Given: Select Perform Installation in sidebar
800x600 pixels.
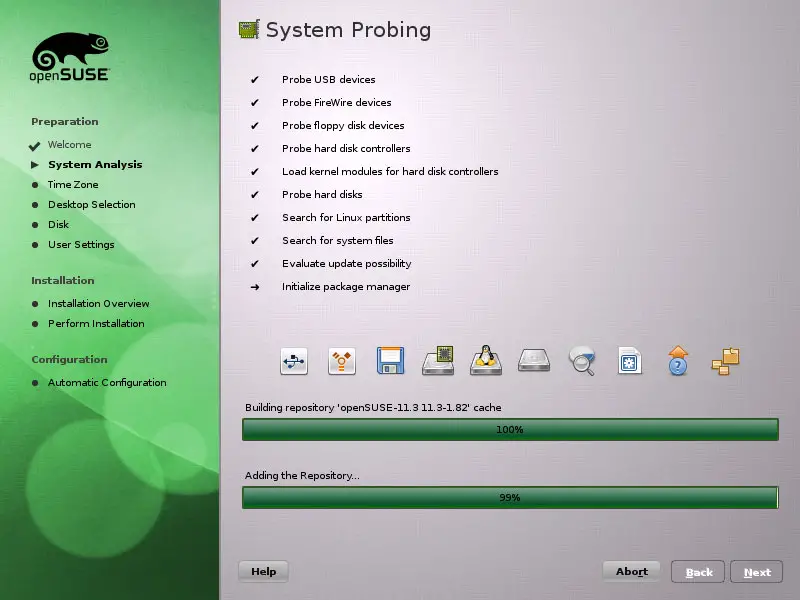Looking at the screenshot, I should pyautogui.click(x=96, y=323).
